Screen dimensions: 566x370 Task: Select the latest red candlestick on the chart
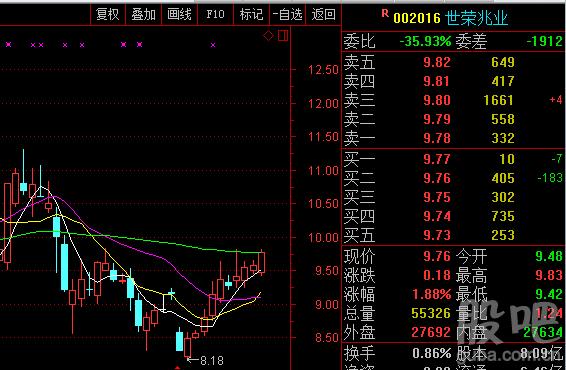tap(262, 262)
